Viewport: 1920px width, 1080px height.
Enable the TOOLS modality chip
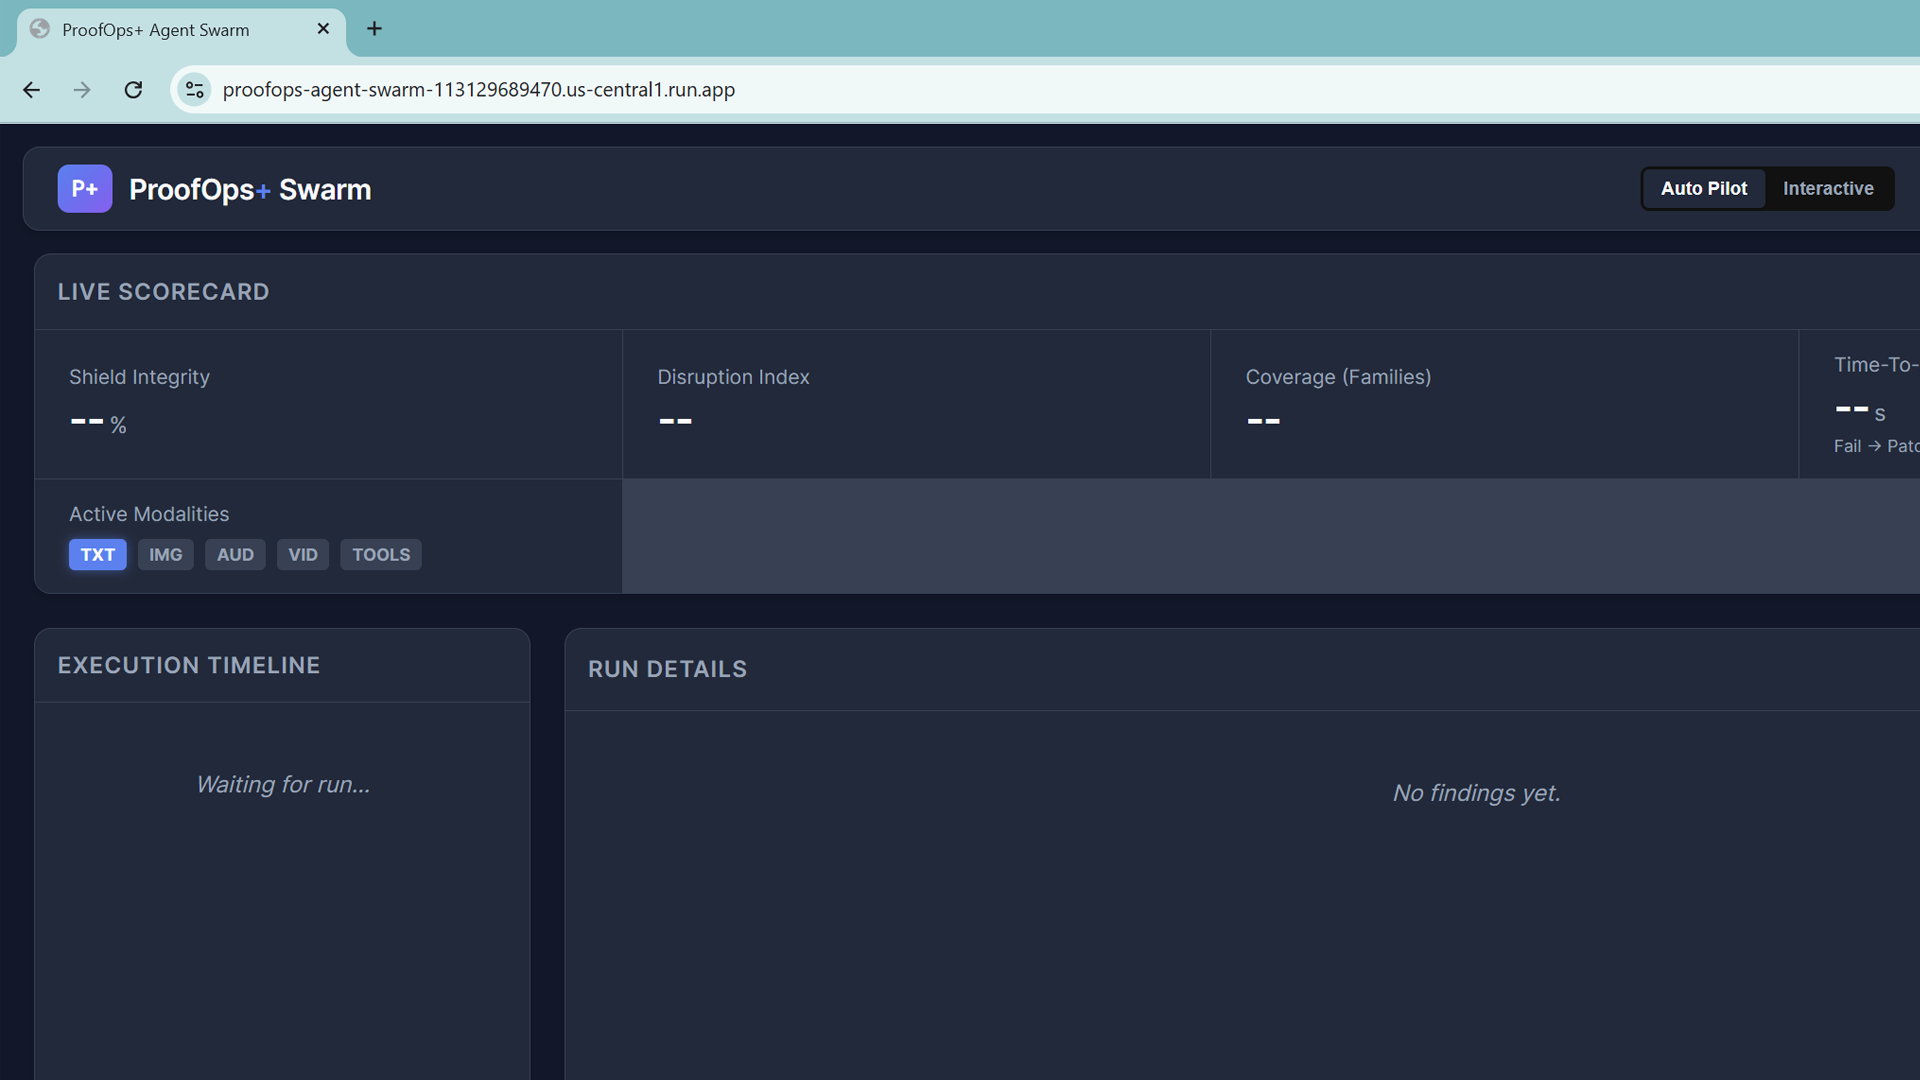[380, 555]
